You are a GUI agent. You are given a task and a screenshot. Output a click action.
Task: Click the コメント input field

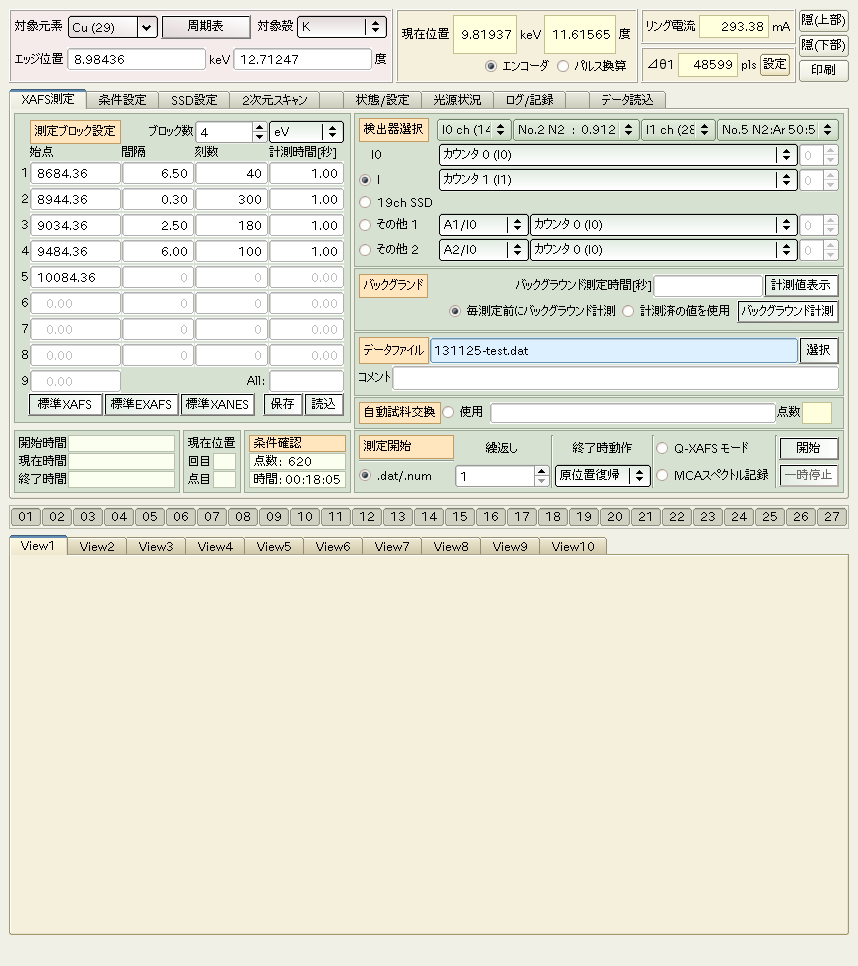click(x=615, y=378)
